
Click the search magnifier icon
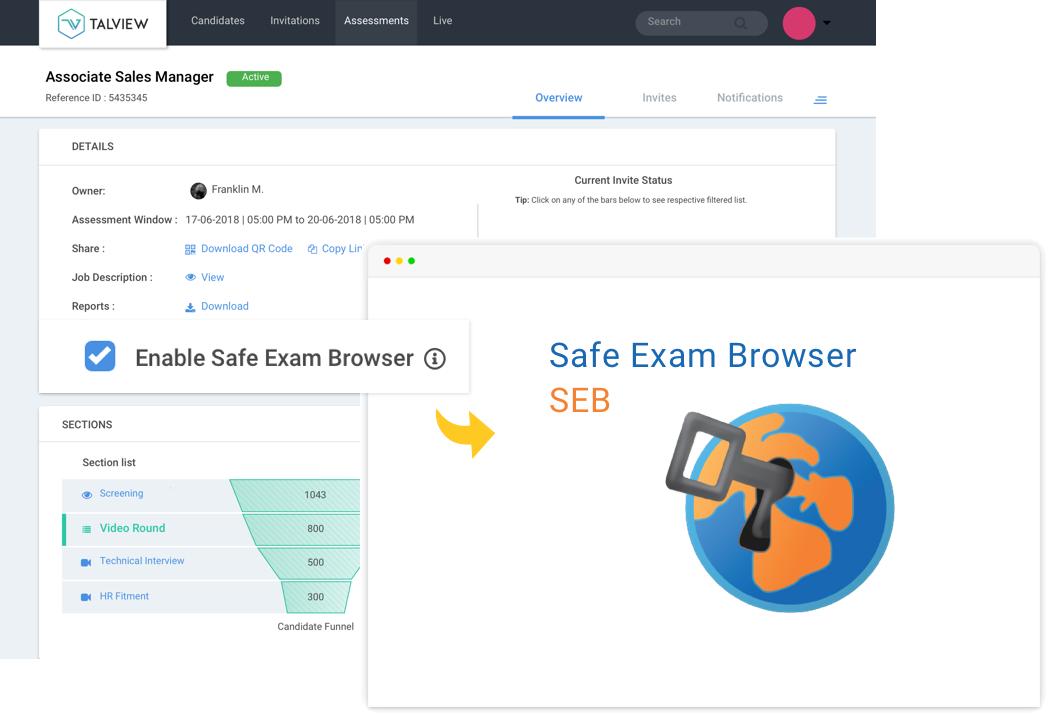(741, 23)
